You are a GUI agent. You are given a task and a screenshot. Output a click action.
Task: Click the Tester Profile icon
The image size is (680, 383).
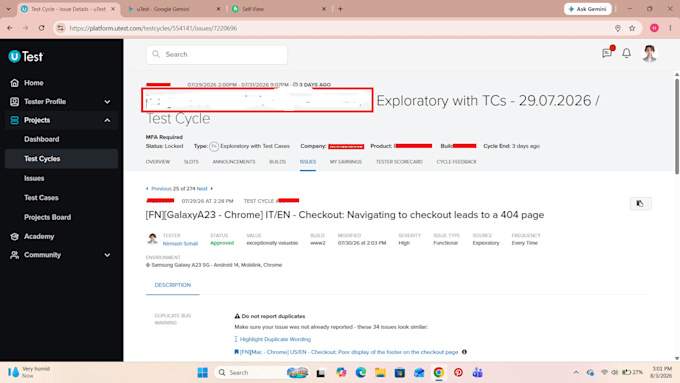tap(14, 101)
